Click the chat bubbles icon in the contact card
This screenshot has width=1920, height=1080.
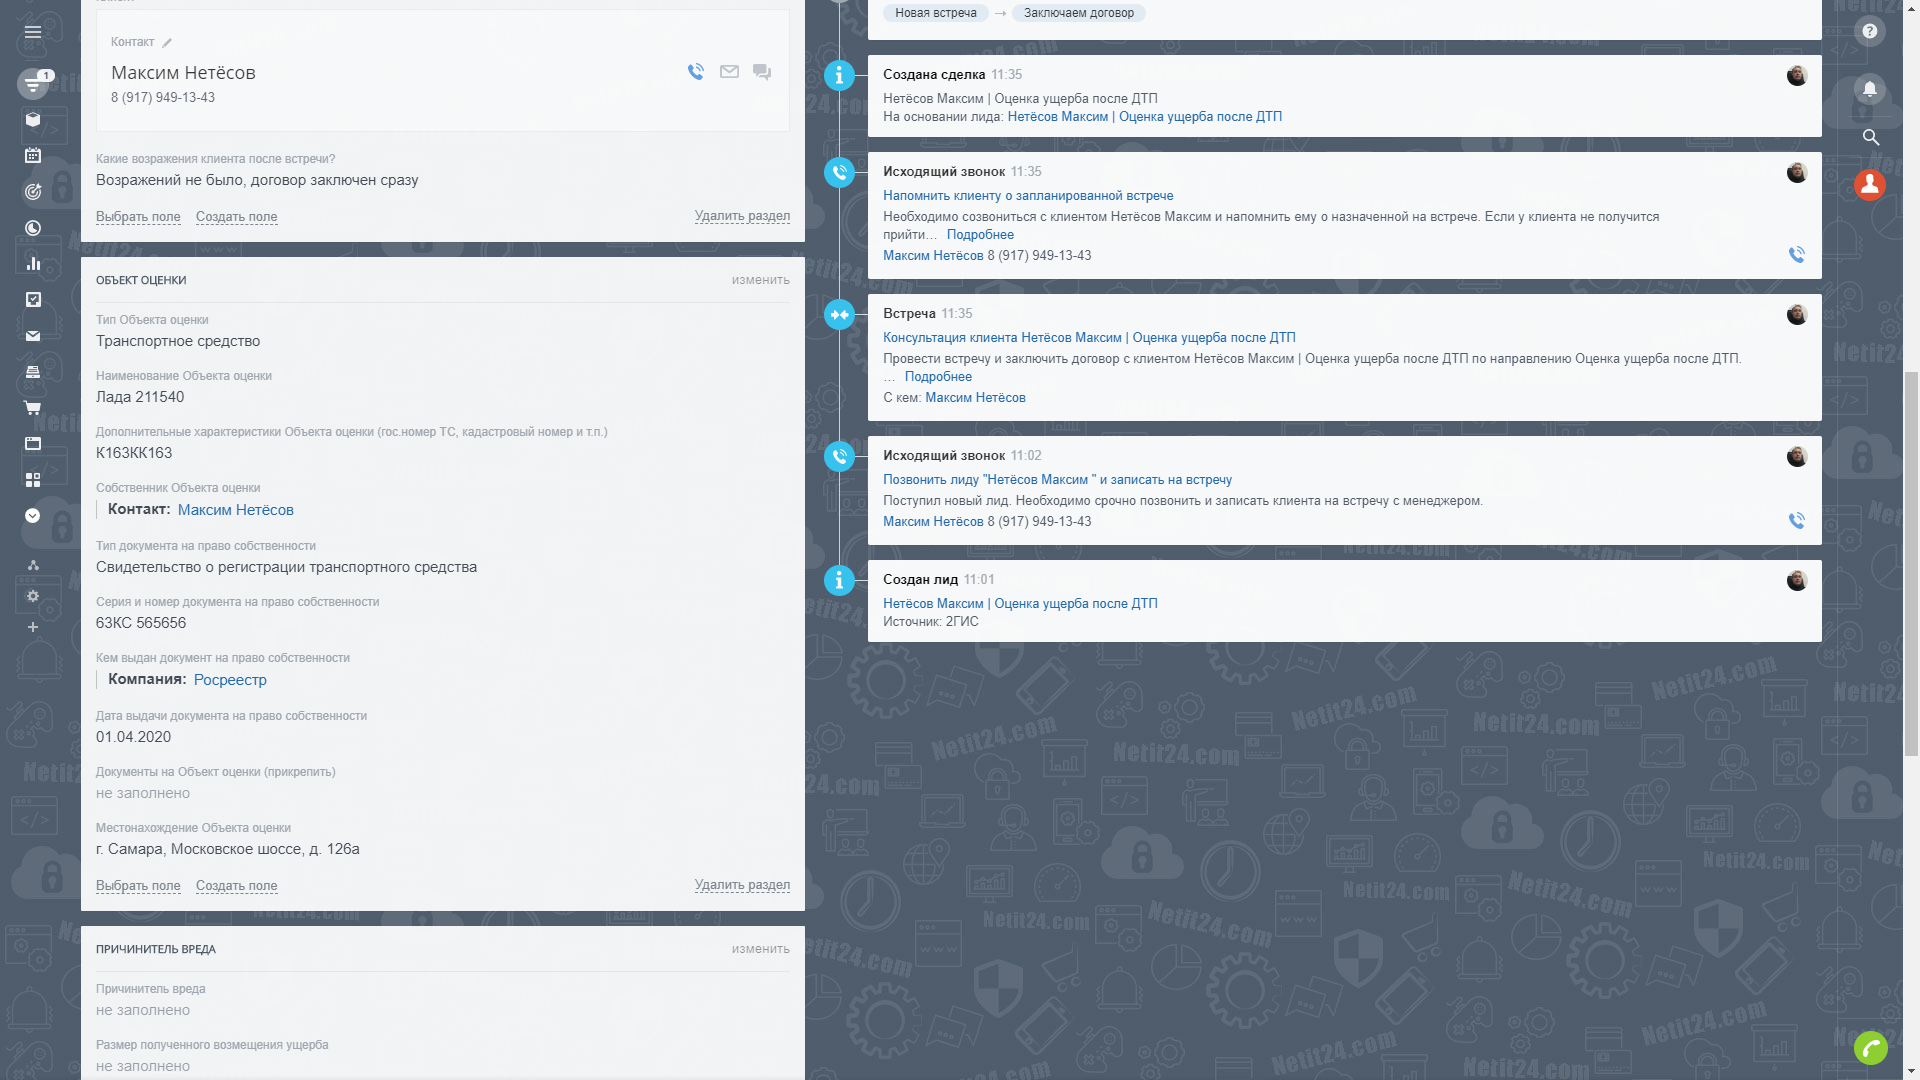click(x=762, y=72)
